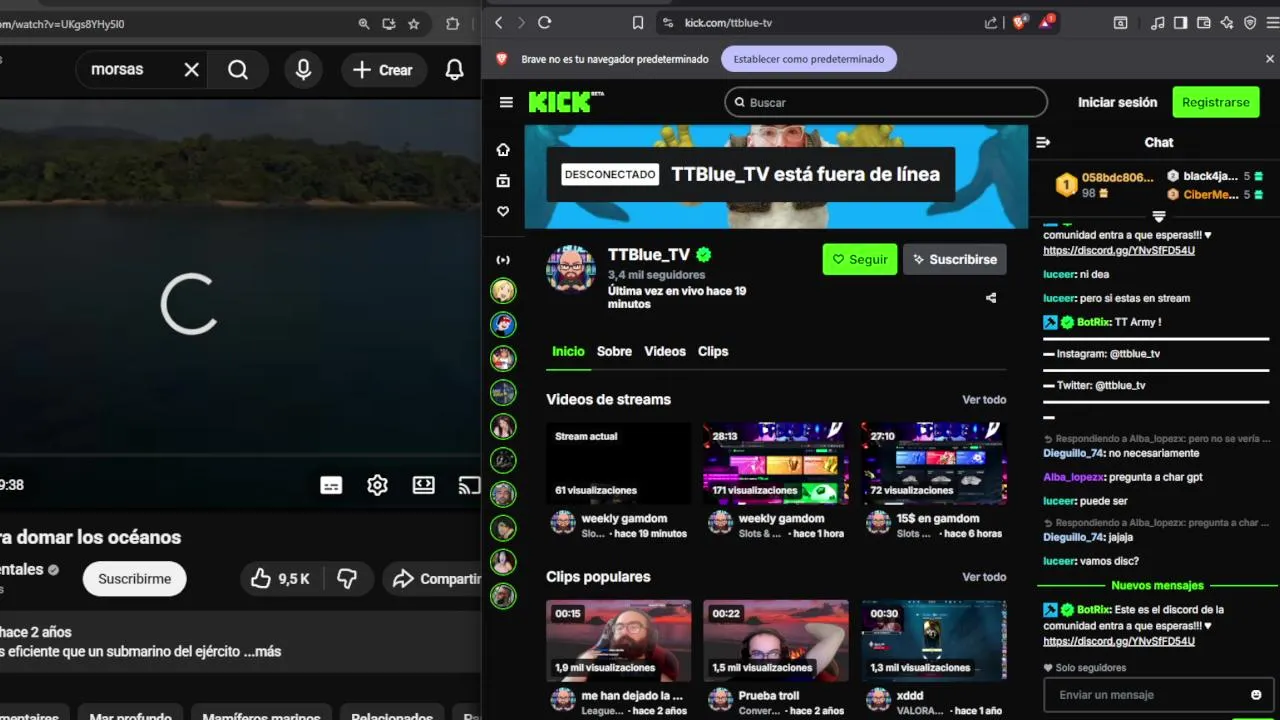Open YouTube player settings gear
The width and height of the screenshot is (1280, 720).
[x=377, y=485]
